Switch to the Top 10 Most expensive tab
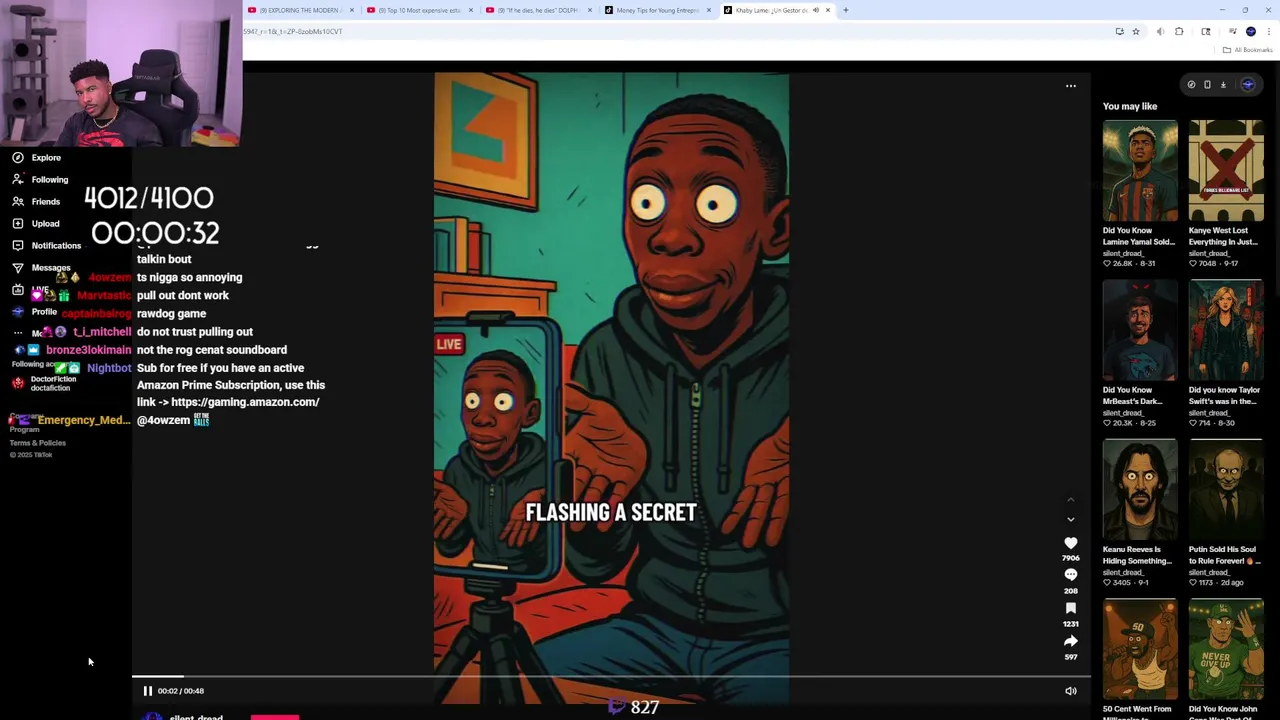This screenshot has height=720, width=1280. 420,10
